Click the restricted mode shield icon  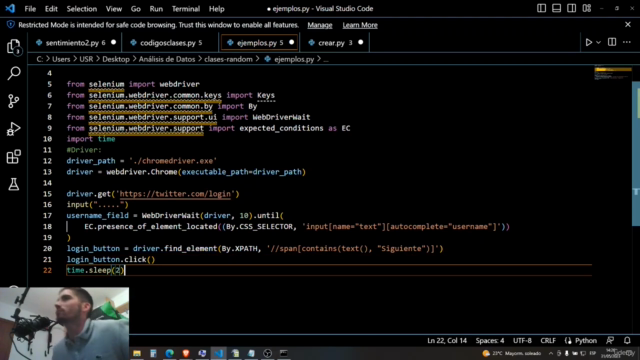tap(11, 24)
